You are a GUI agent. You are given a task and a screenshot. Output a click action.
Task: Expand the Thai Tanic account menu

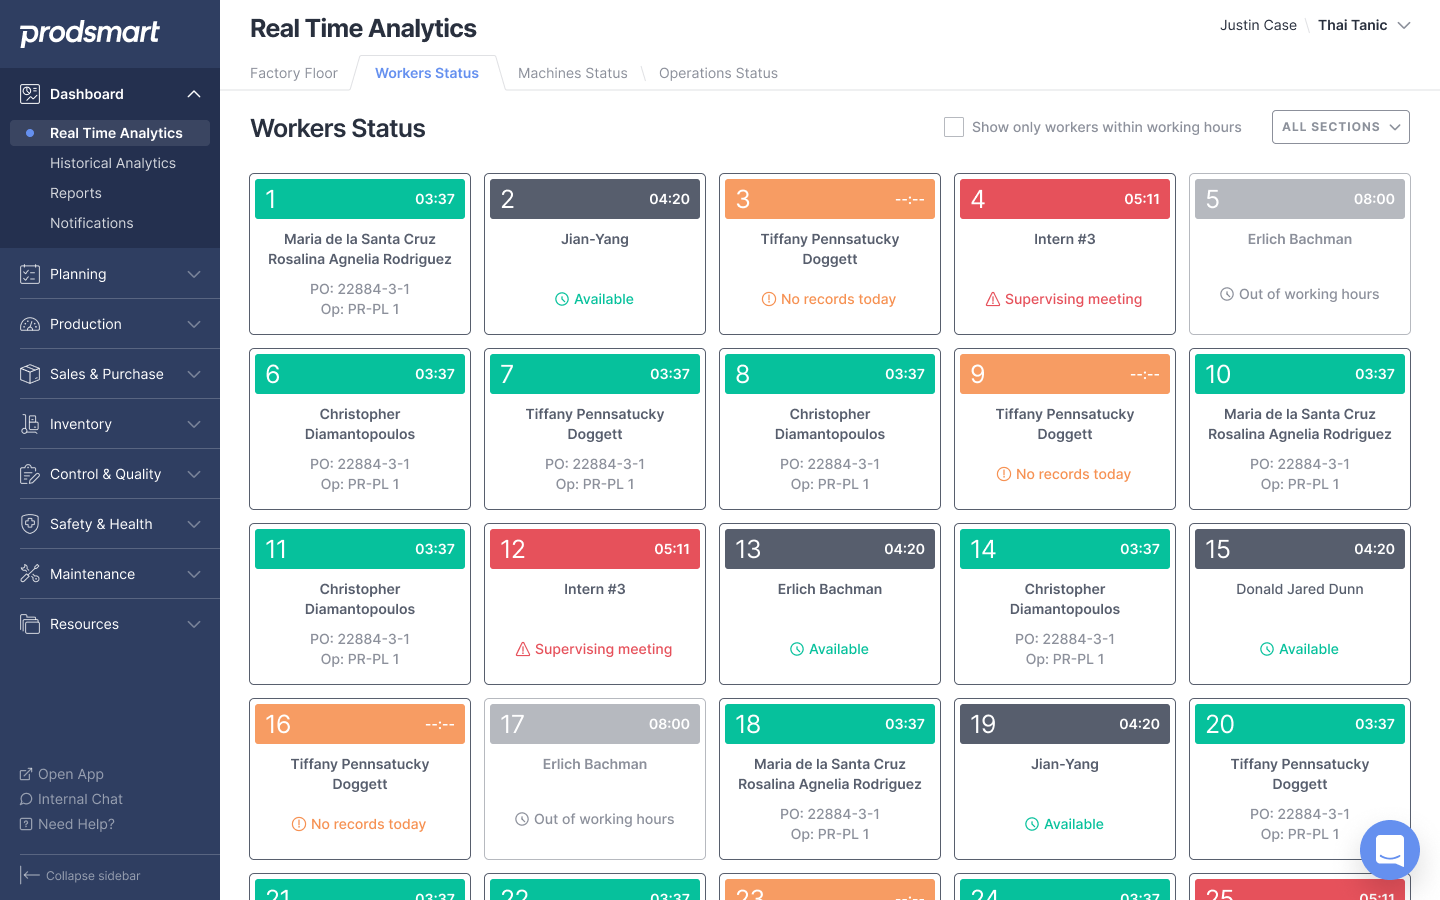click(x=1364, y=25)
